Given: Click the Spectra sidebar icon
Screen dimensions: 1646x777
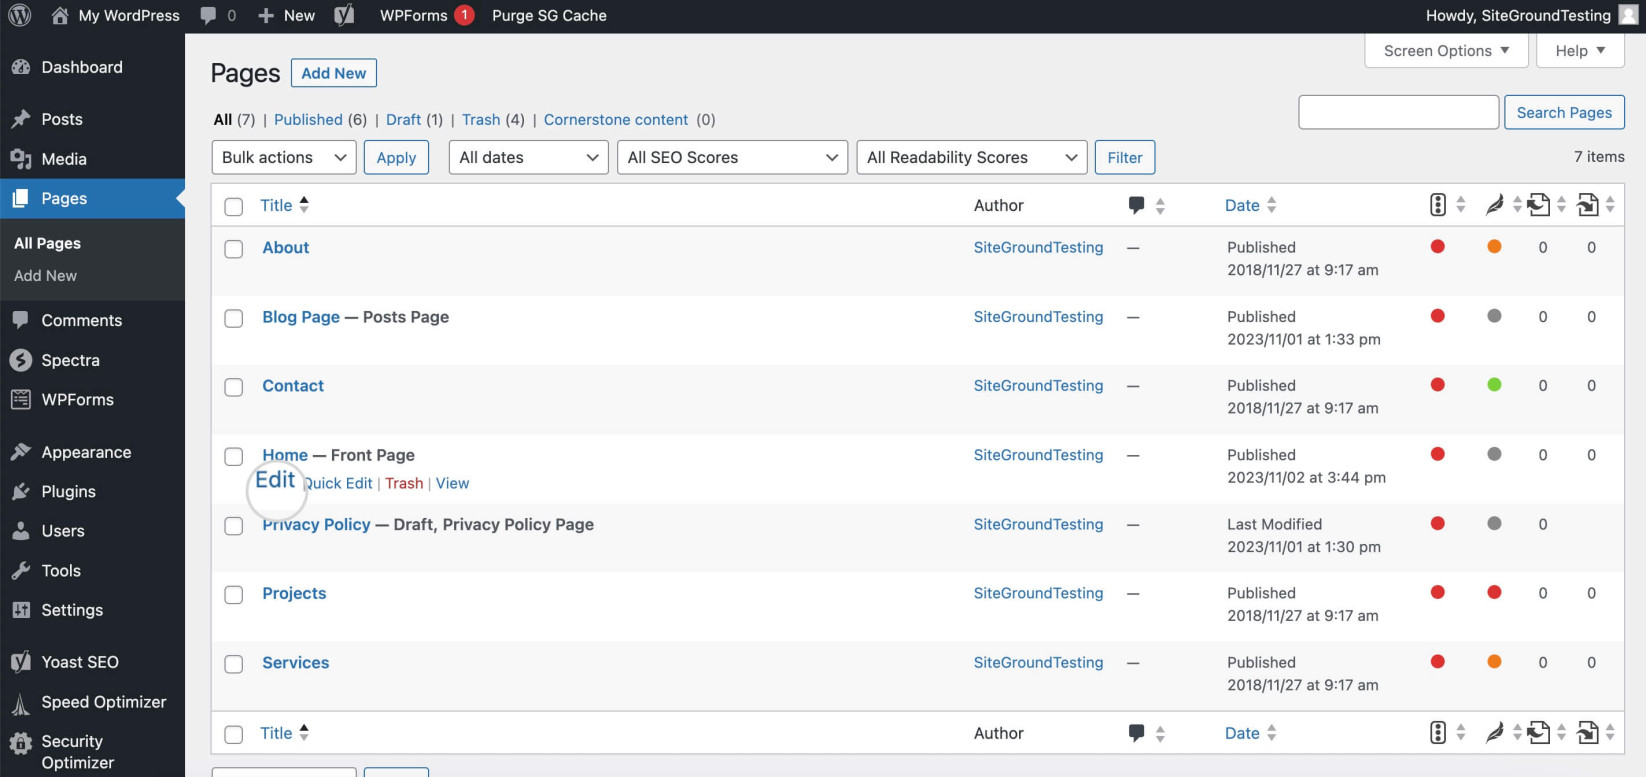Looking at the screenshot, I should [21, 360].
